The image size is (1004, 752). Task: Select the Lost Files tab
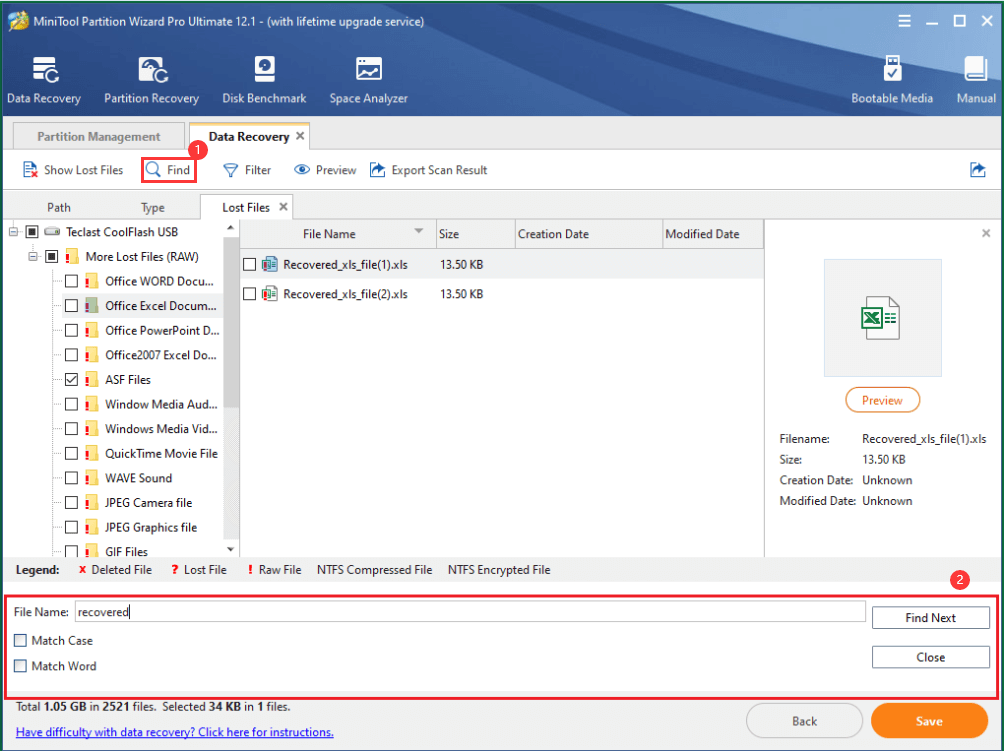246,207
